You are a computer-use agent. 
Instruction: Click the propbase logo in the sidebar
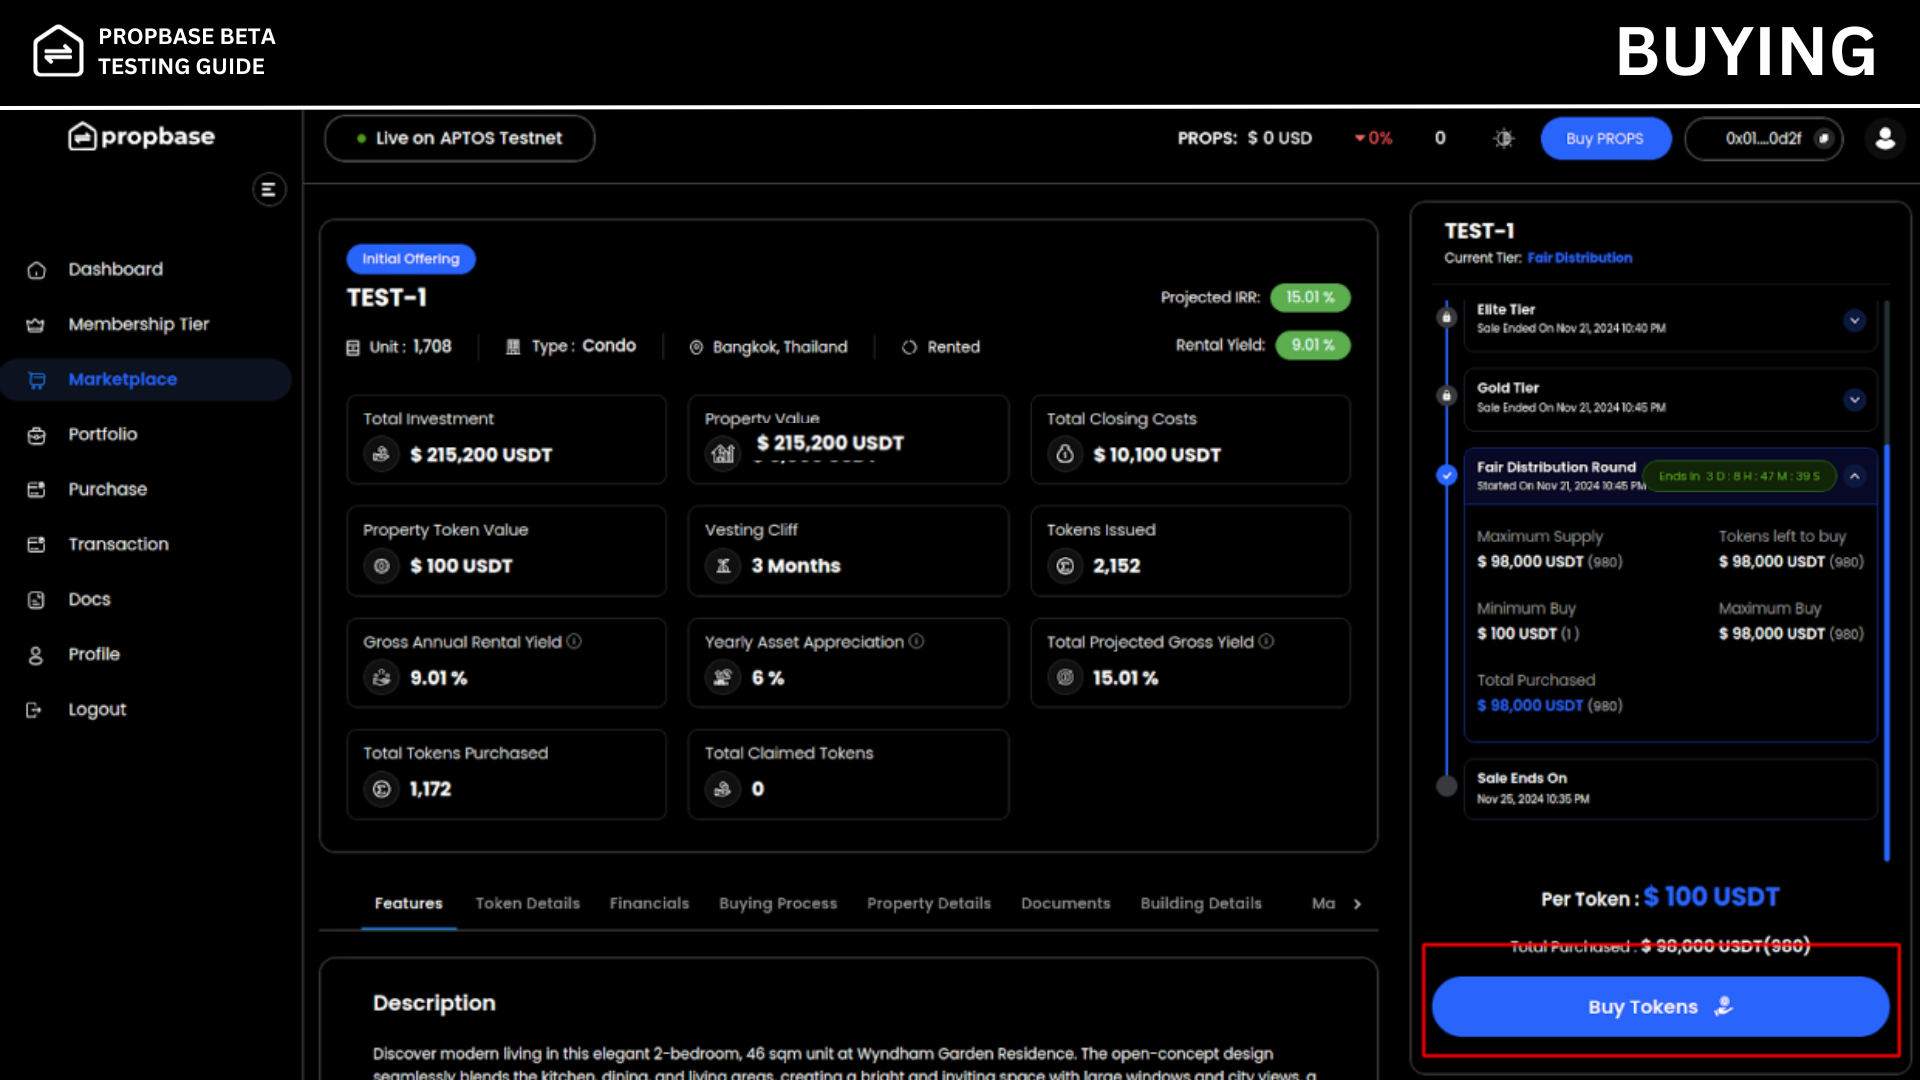pos(141,136)
